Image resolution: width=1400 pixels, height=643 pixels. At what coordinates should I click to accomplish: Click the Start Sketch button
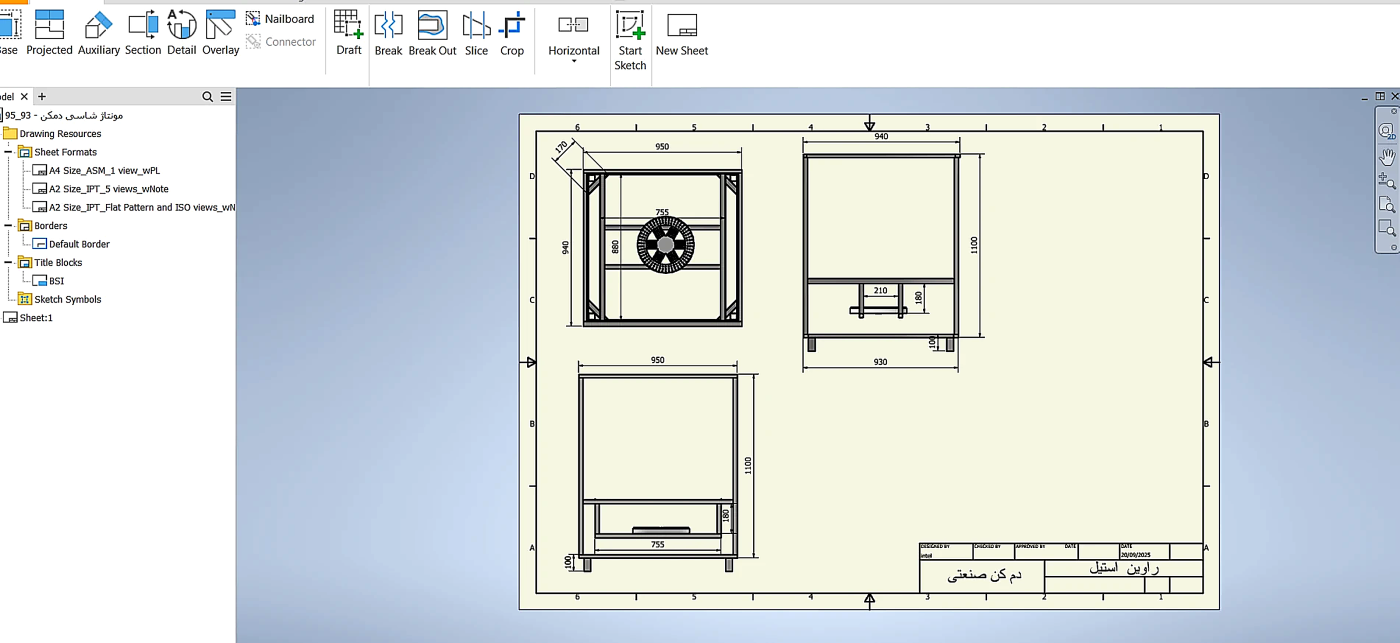pyautogui.click(x=630, y=41)
